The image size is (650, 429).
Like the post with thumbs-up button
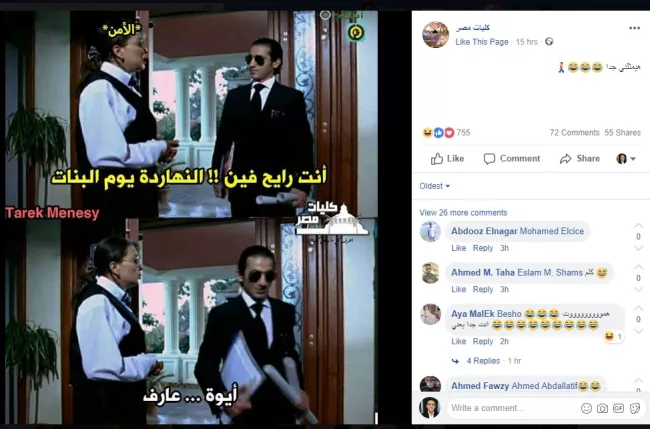447,159
